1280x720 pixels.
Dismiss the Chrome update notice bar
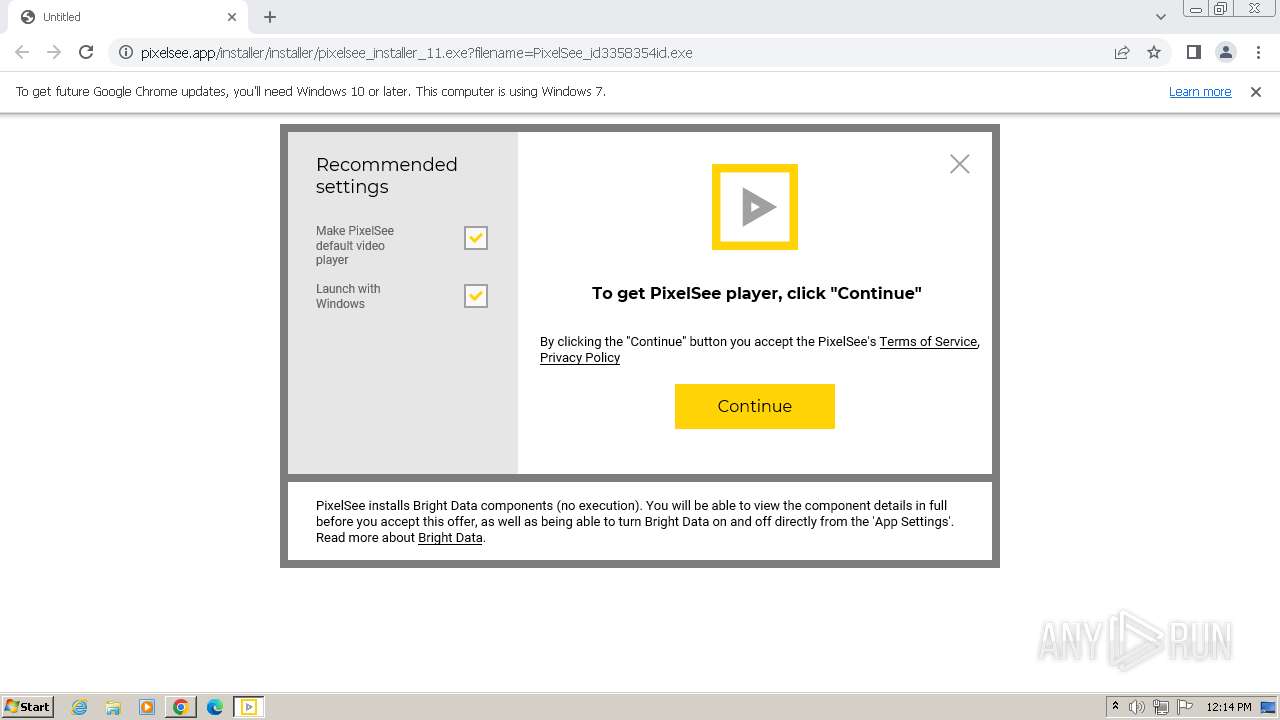tap(1256, 92)
